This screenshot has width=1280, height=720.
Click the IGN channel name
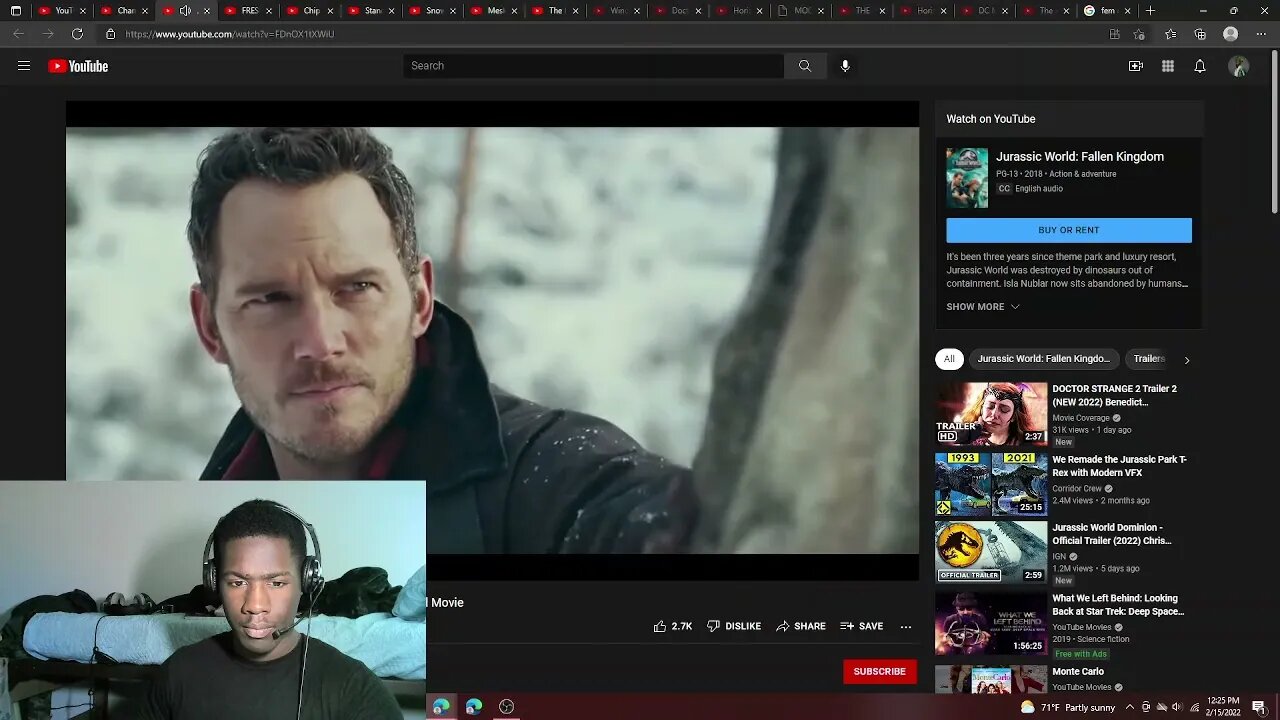click(1059, 557)
